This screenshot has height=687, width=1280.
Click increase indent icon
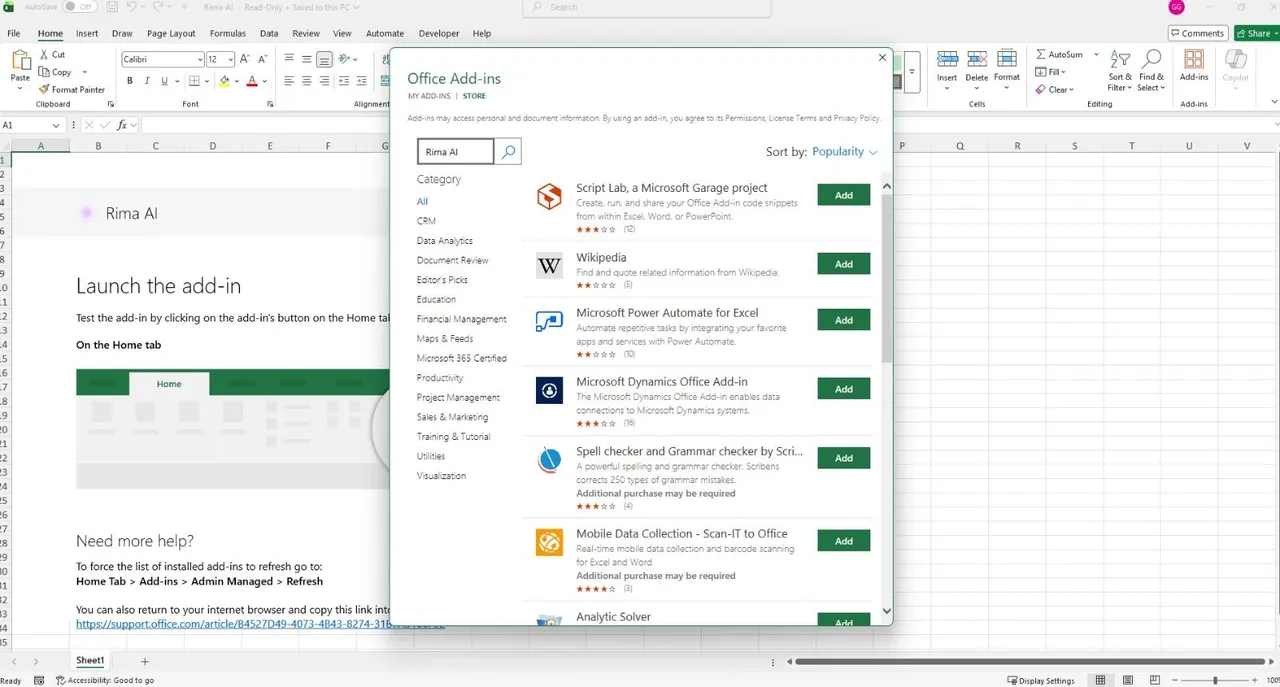pos(362,81)
